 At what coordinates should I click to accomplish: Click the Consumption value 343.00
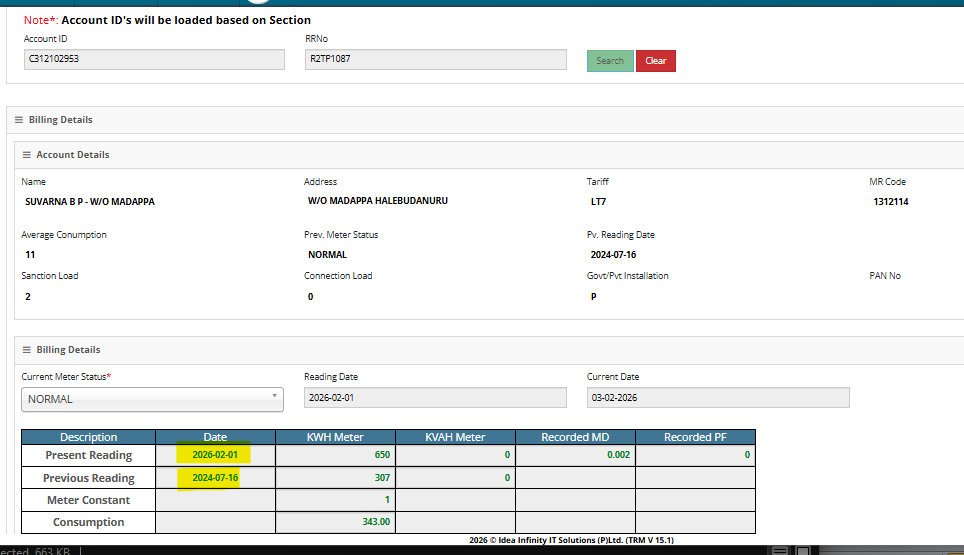(x=335, y=522)
